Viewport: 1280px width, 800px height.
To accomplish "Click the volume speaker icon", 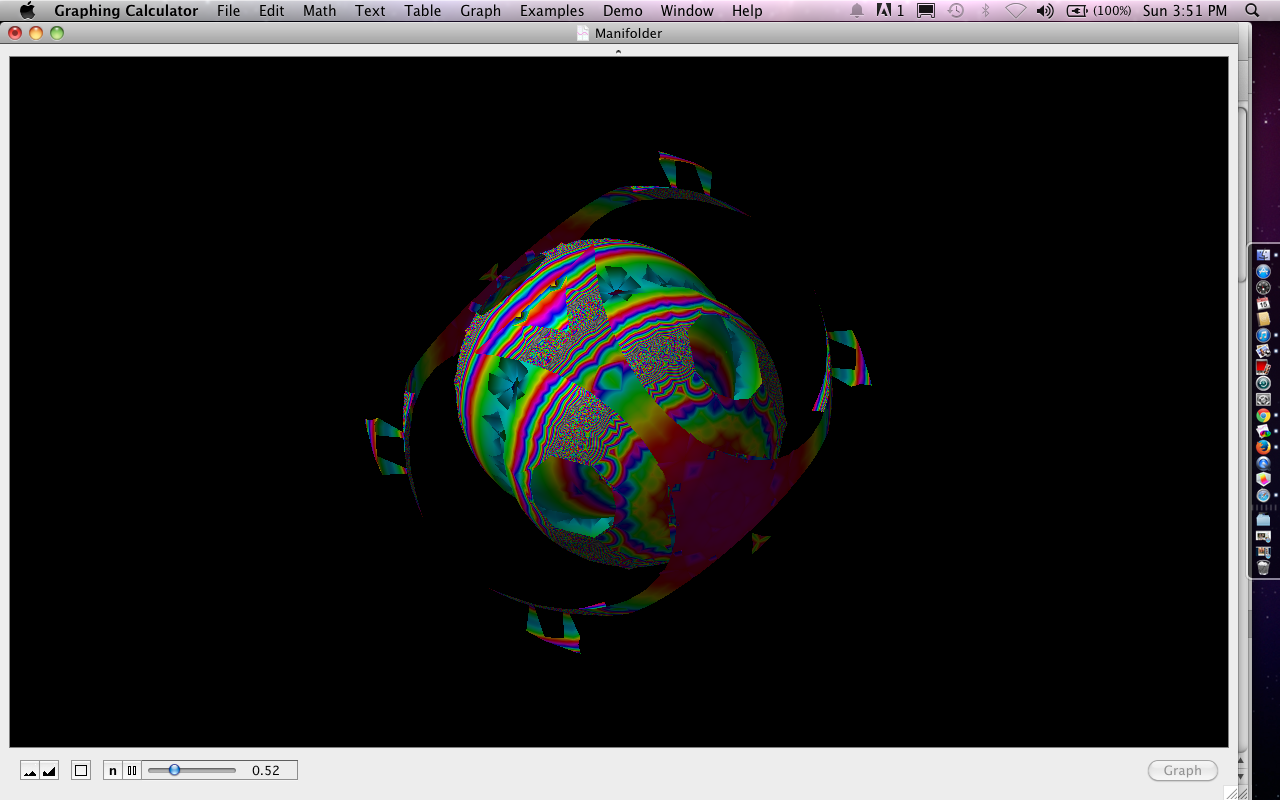I will tap(1045, 10).
